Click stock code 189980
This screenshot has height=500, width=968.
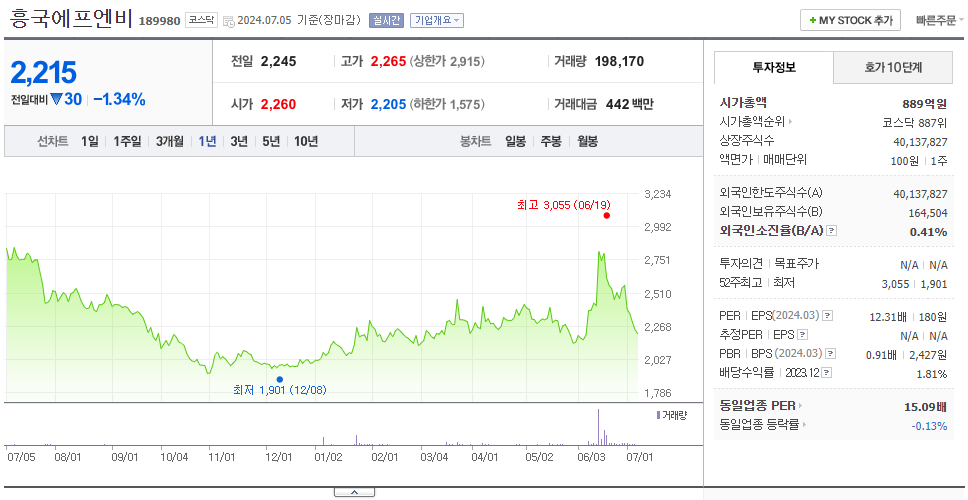(x=159, y=22)
